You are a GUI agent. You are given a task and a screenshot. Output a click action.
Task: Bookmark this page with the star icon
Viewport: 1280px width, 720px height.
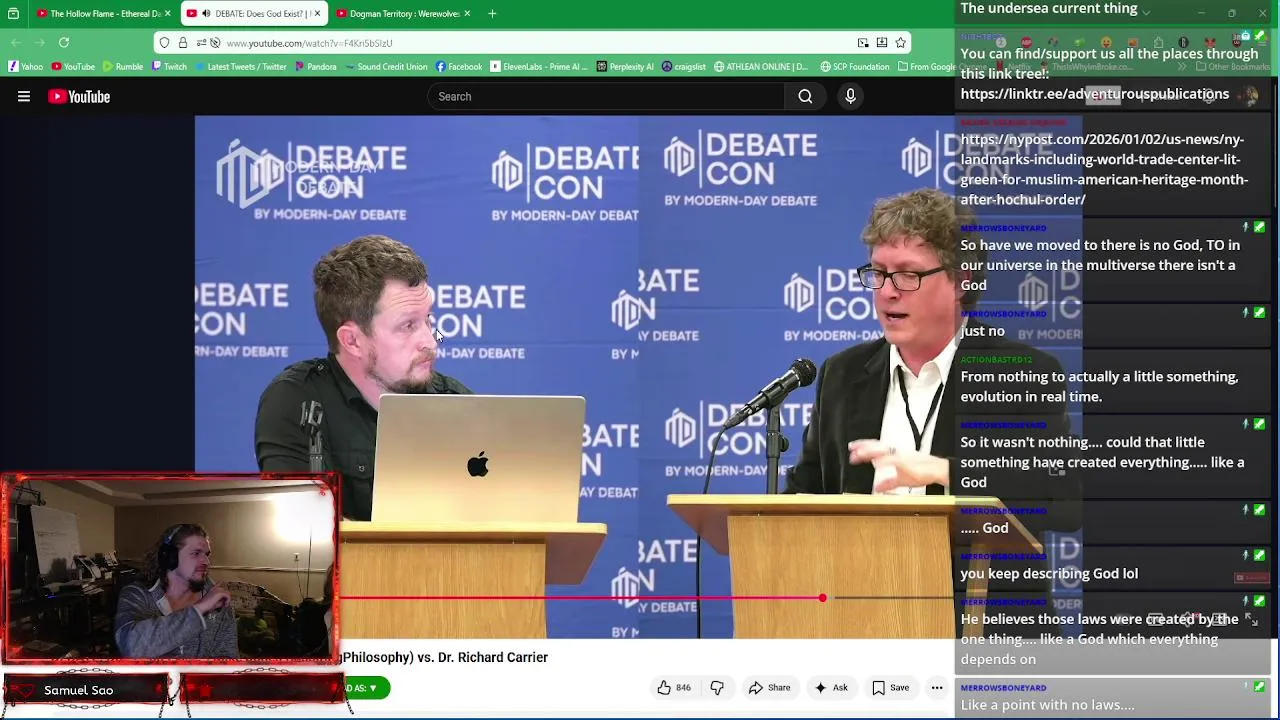point(901,43)
